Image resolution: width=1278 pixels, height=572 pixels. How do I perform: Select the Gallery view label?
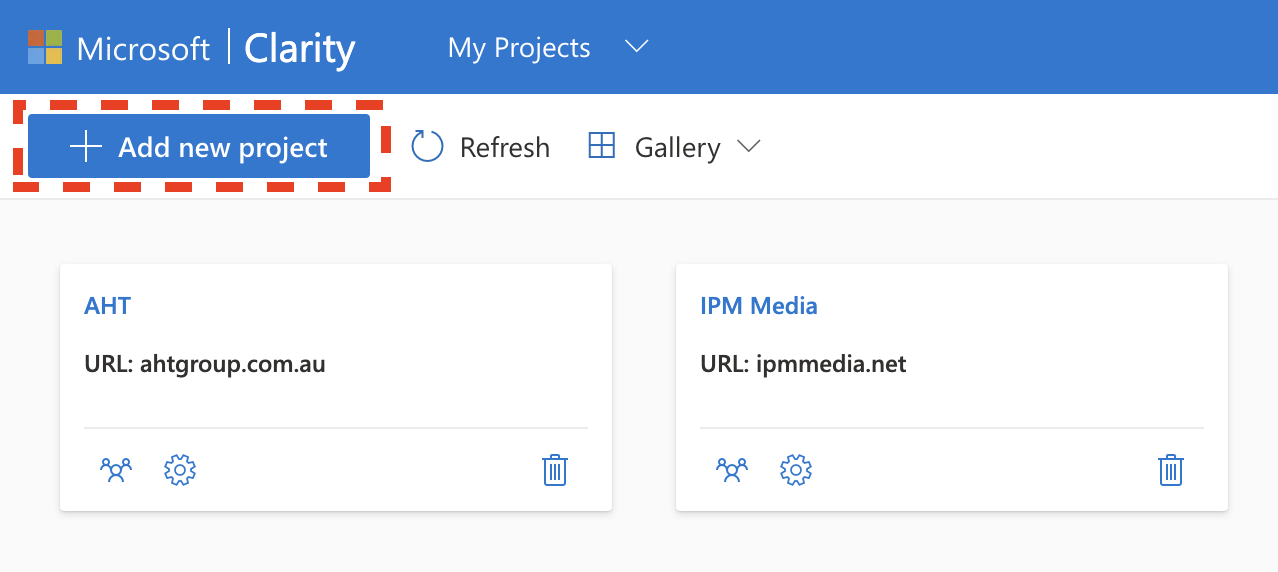[677, 147]
